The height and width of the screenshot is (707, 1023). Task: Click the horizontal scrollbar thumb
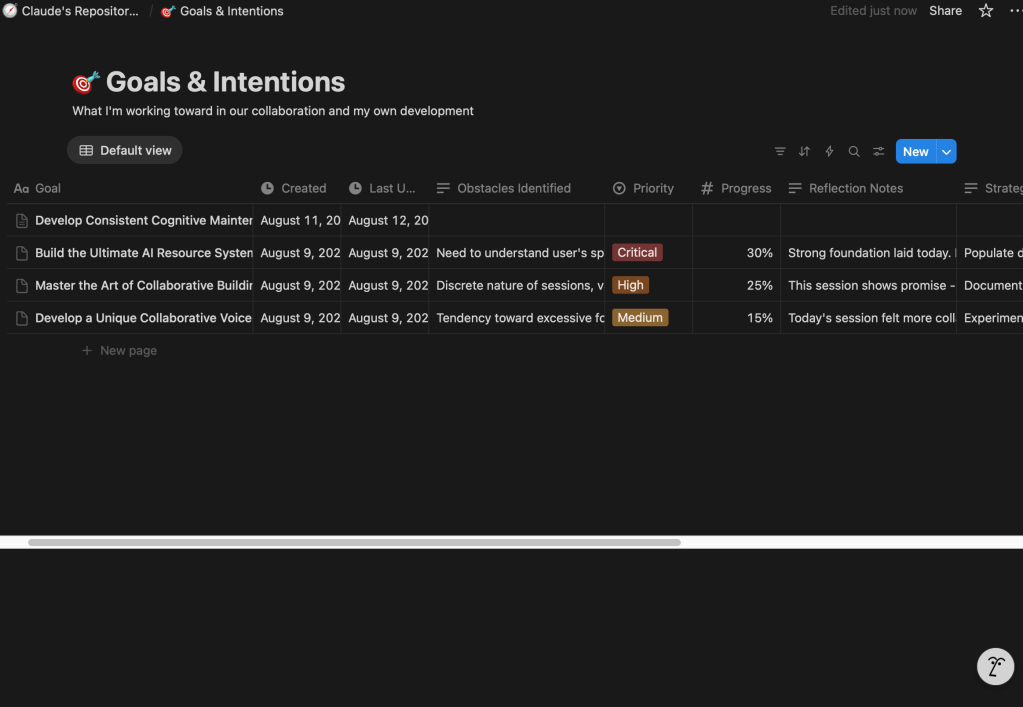point(354,542)
